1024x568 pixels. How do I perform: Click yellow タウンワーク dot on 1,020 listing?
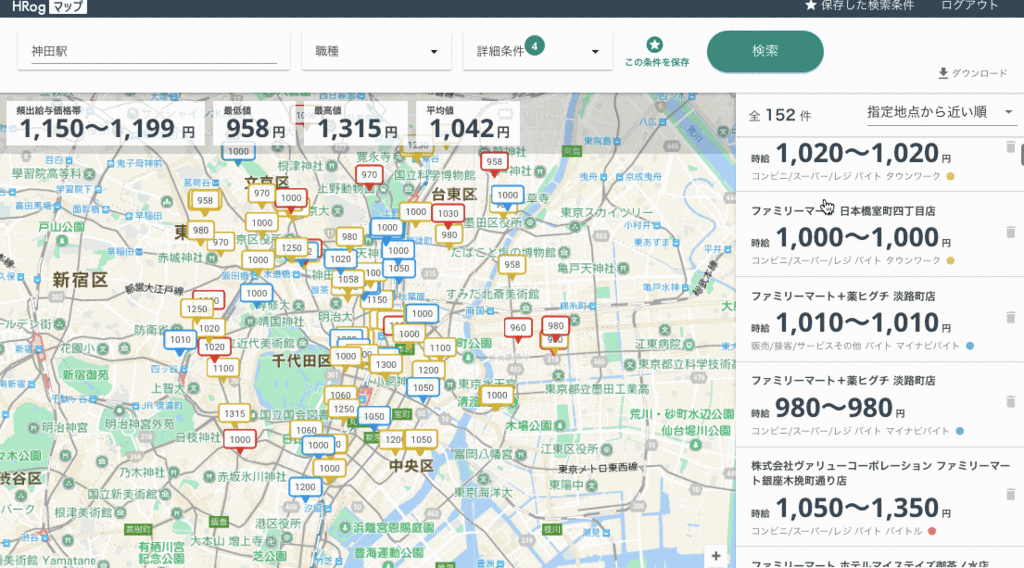(951, 176)
